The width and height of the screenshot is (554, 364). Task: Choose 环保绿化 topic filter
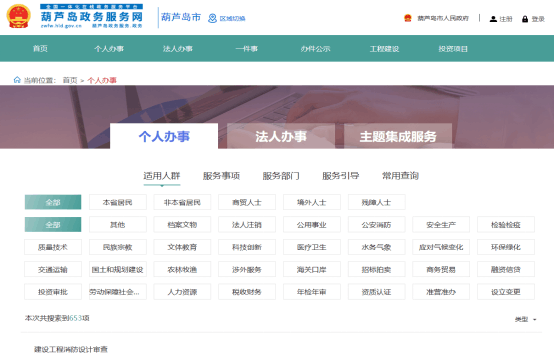pyautogui.click(x=506, y=247)
